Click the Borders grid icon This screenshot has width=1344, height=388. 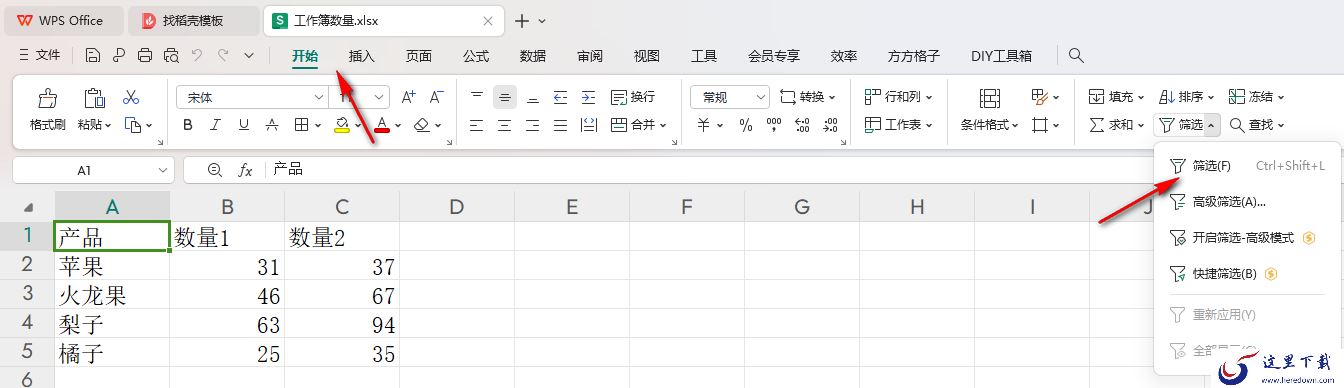[300, 125]
